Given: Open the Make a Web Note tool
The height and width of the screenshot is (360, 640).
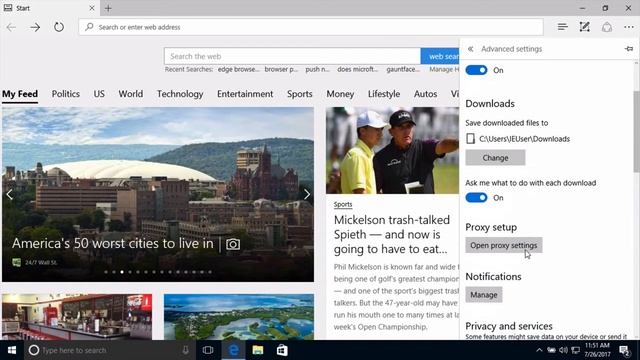Looking at the screenshot, I should [x=584, y=27].
